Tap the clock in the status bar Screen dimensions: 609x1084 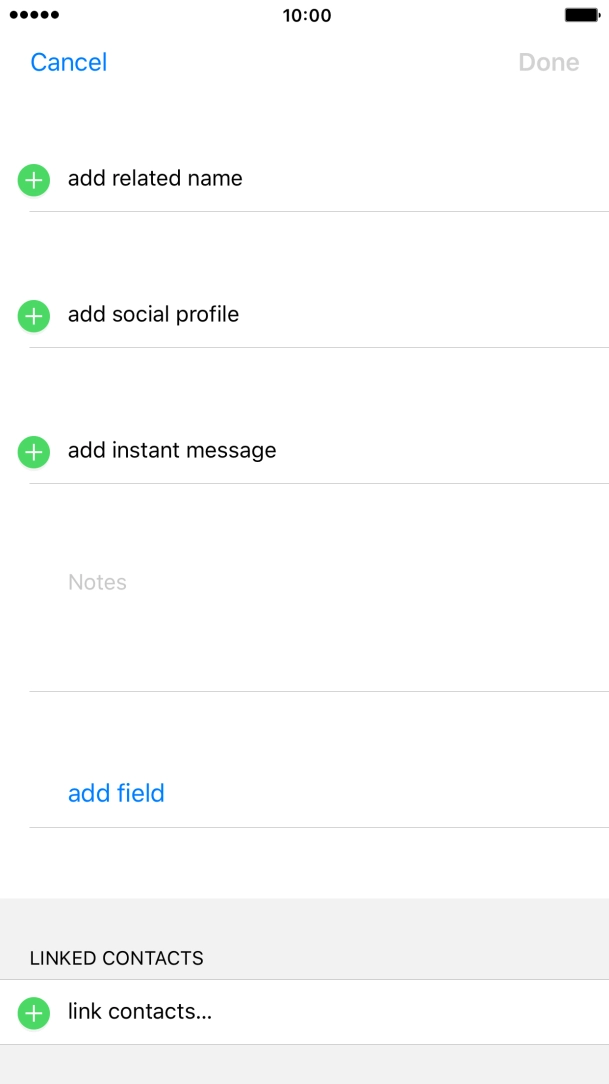pyautogui.click(x=304, y=15)
